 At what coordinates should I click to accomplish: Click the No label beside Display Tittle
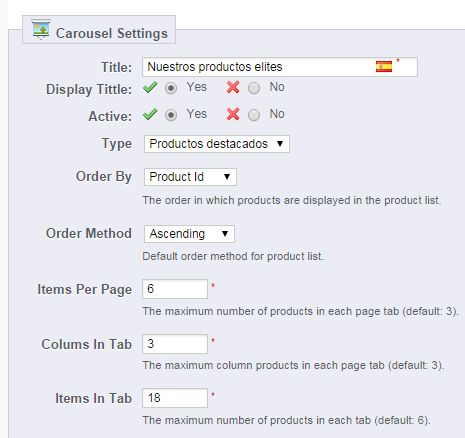[277, 87]
